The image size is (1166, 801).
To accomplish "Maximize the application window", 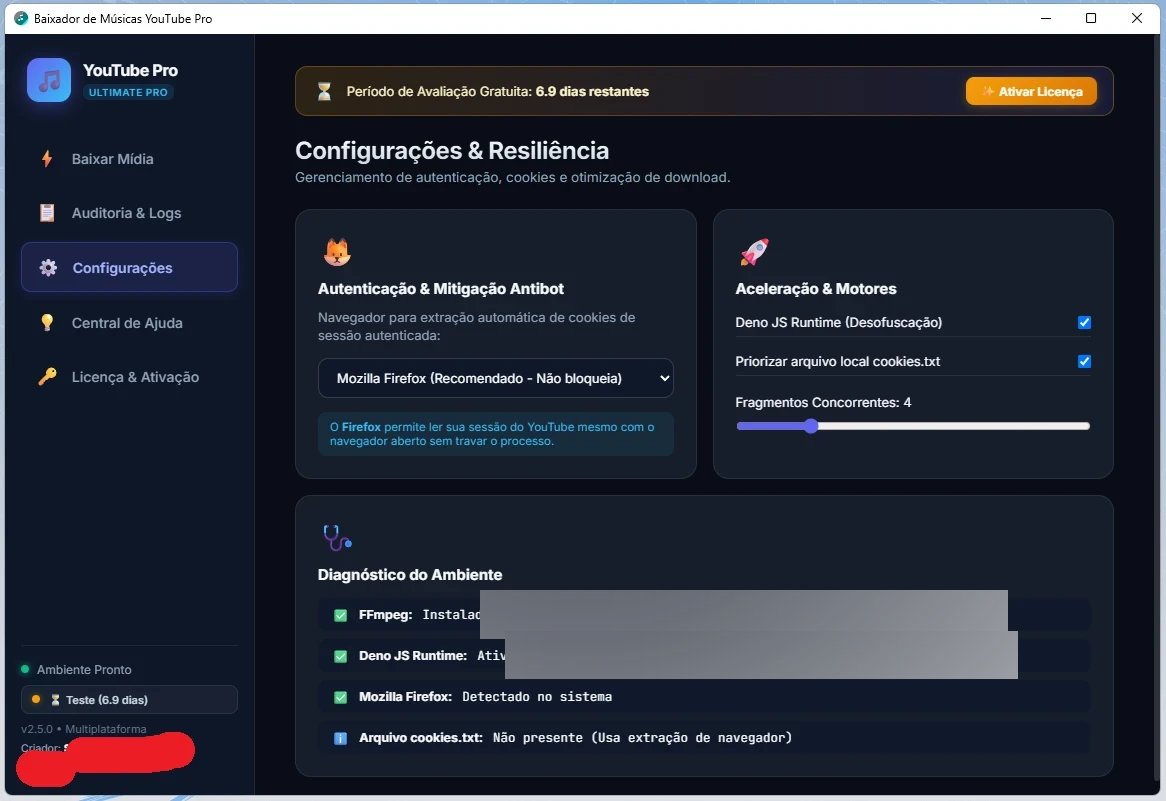I will pos(1091,19).
